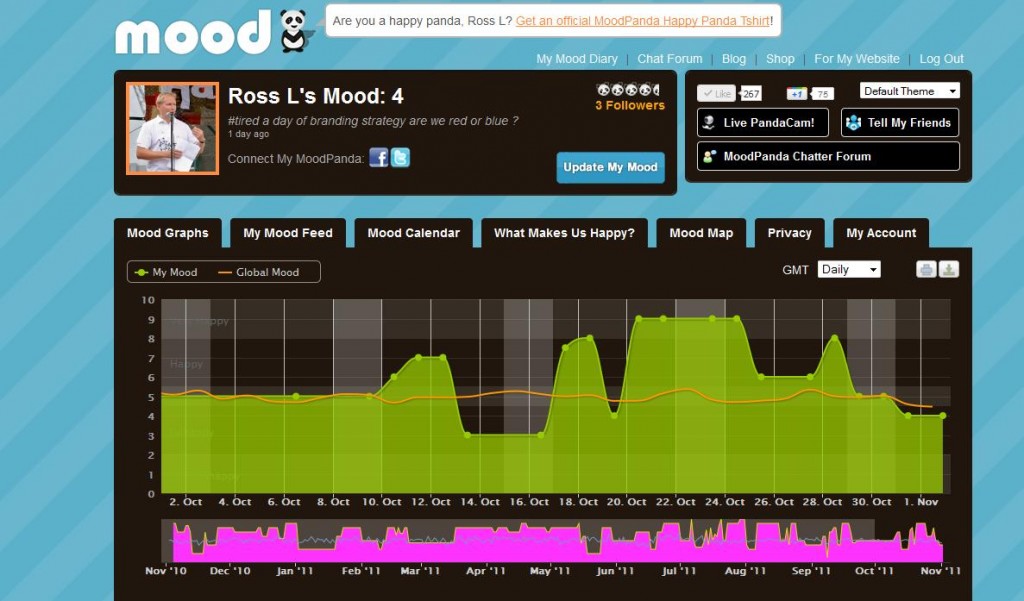Click the Facebook connect icon

(x=379, y=157)
